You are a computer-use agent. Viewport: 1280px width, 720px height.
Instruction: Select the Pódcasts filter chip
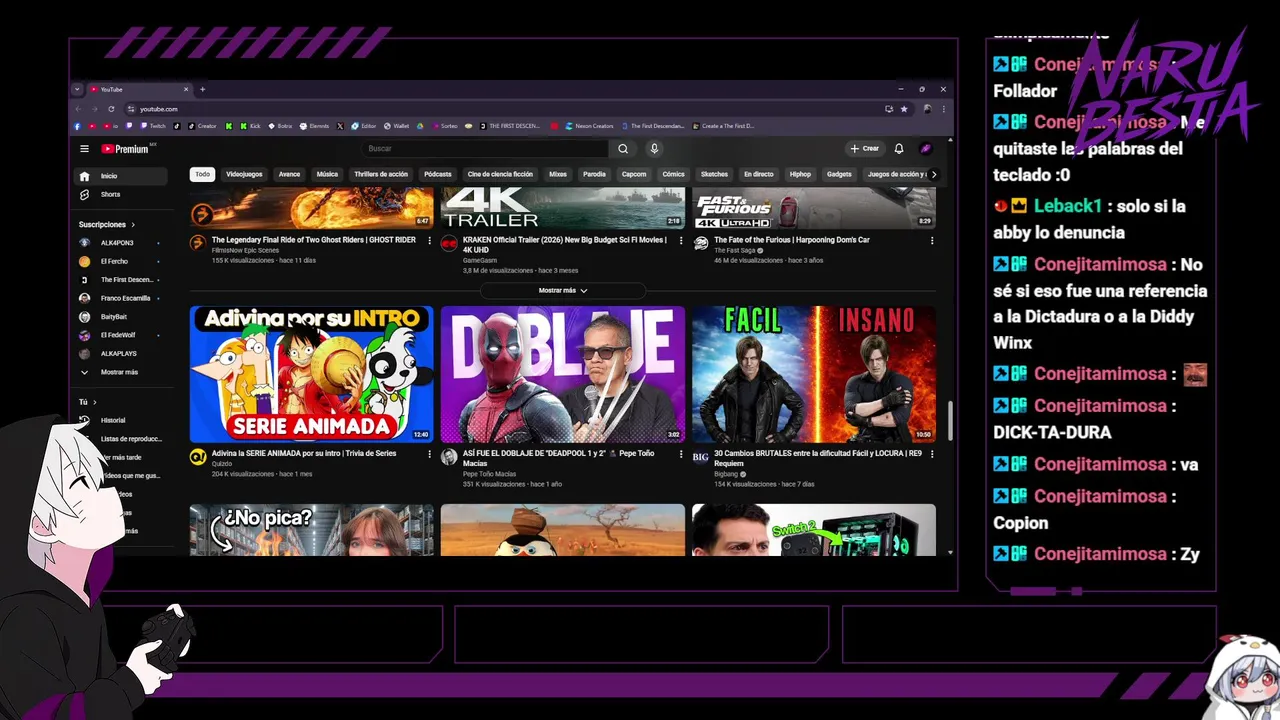click(x=438, y=174)
